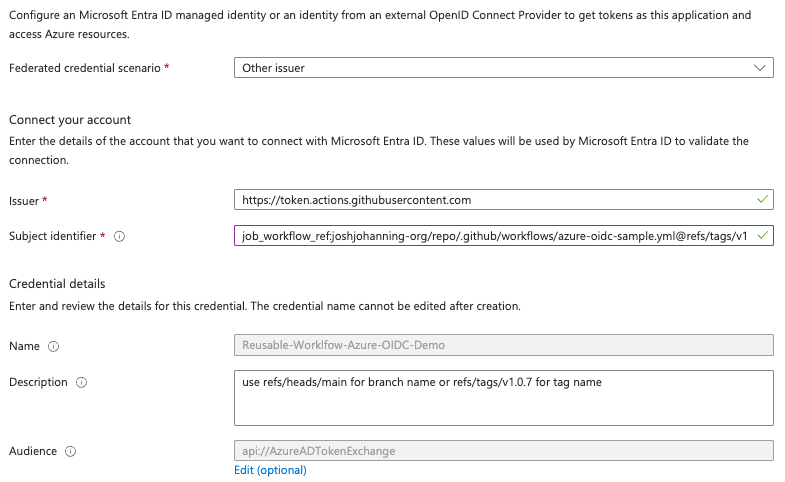785x482 pixels.
Task: Click the Subject identifier label text
Action: pos(52,236)
